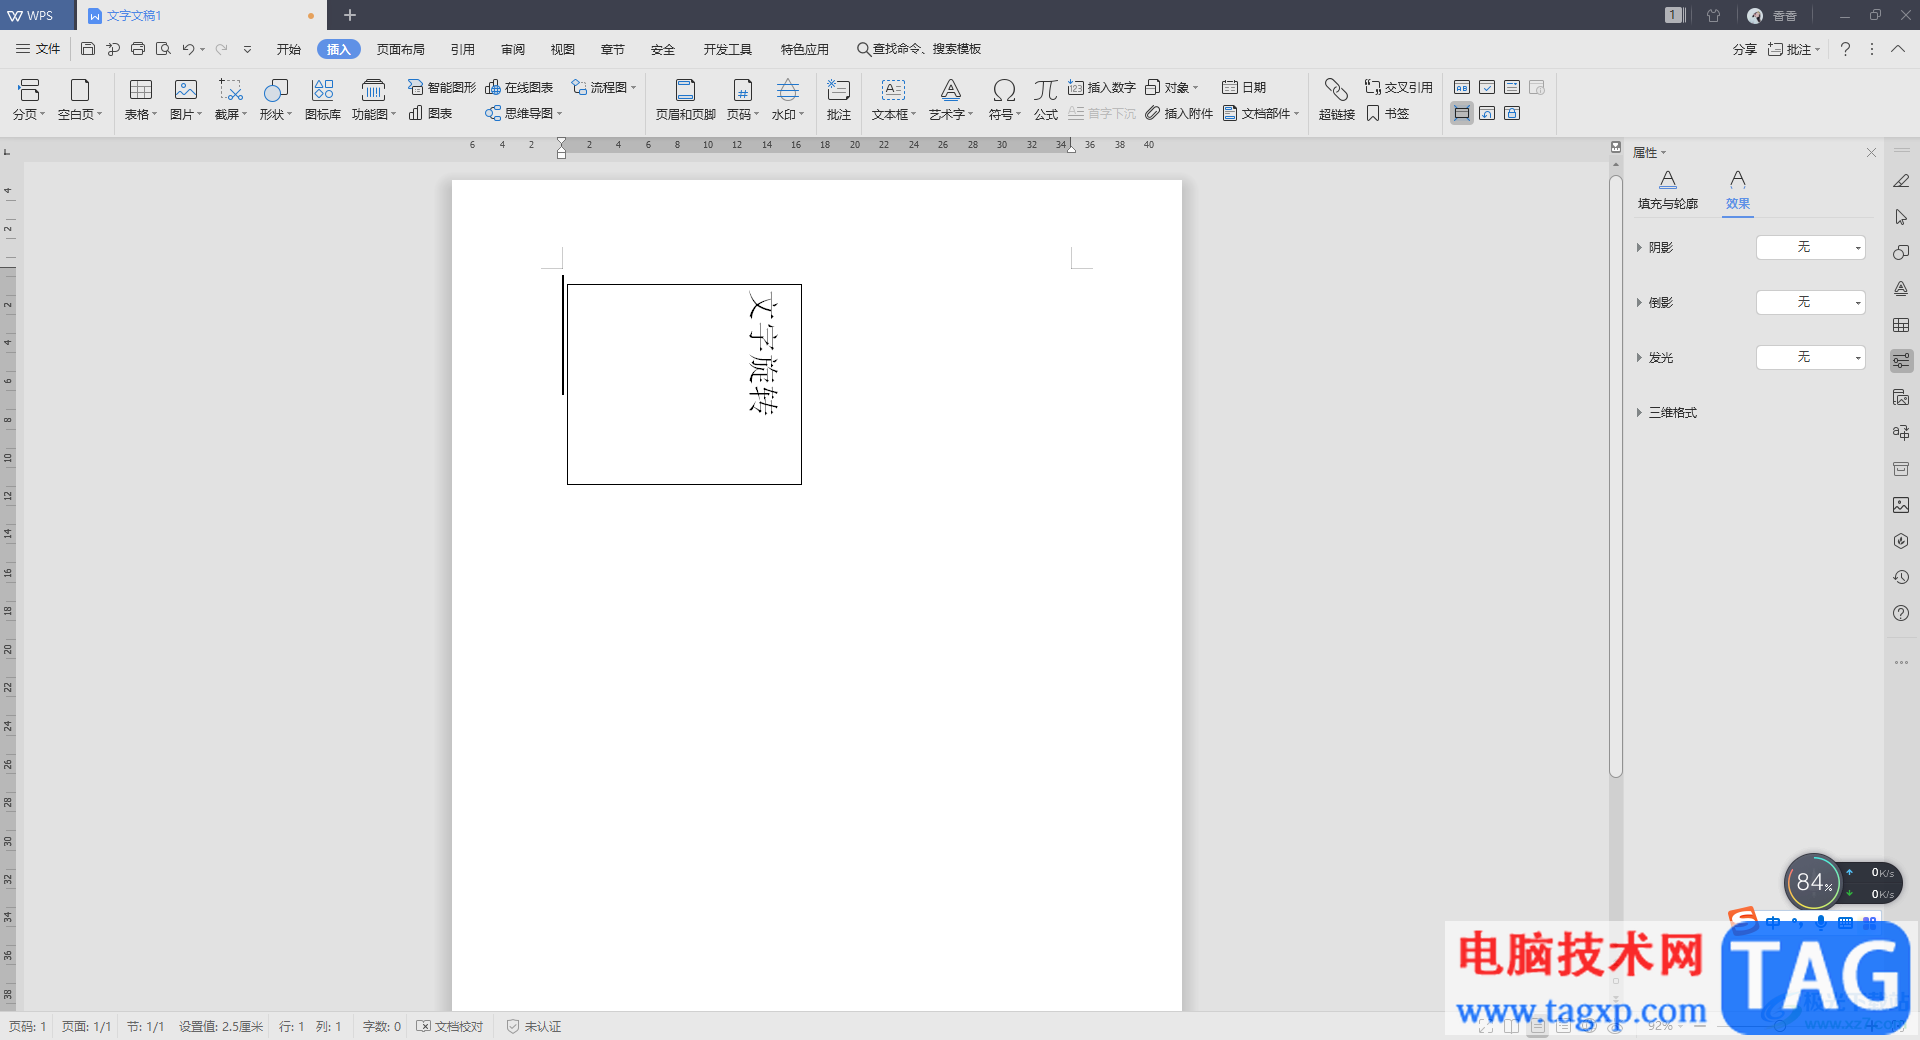This screenshot has width=1920, height=1040.
Task: Toggle Document Proofing (文档校对) in status bar
Action: 450,1027
